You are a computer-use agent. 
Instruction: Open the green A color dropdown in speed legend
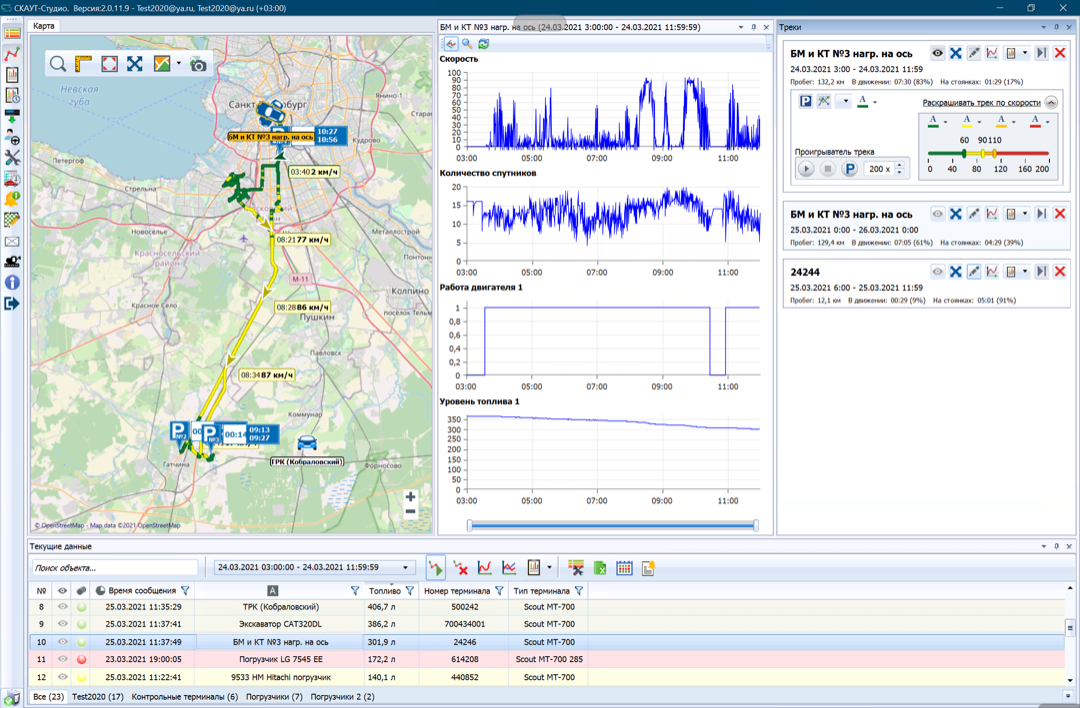pos(945,122)
